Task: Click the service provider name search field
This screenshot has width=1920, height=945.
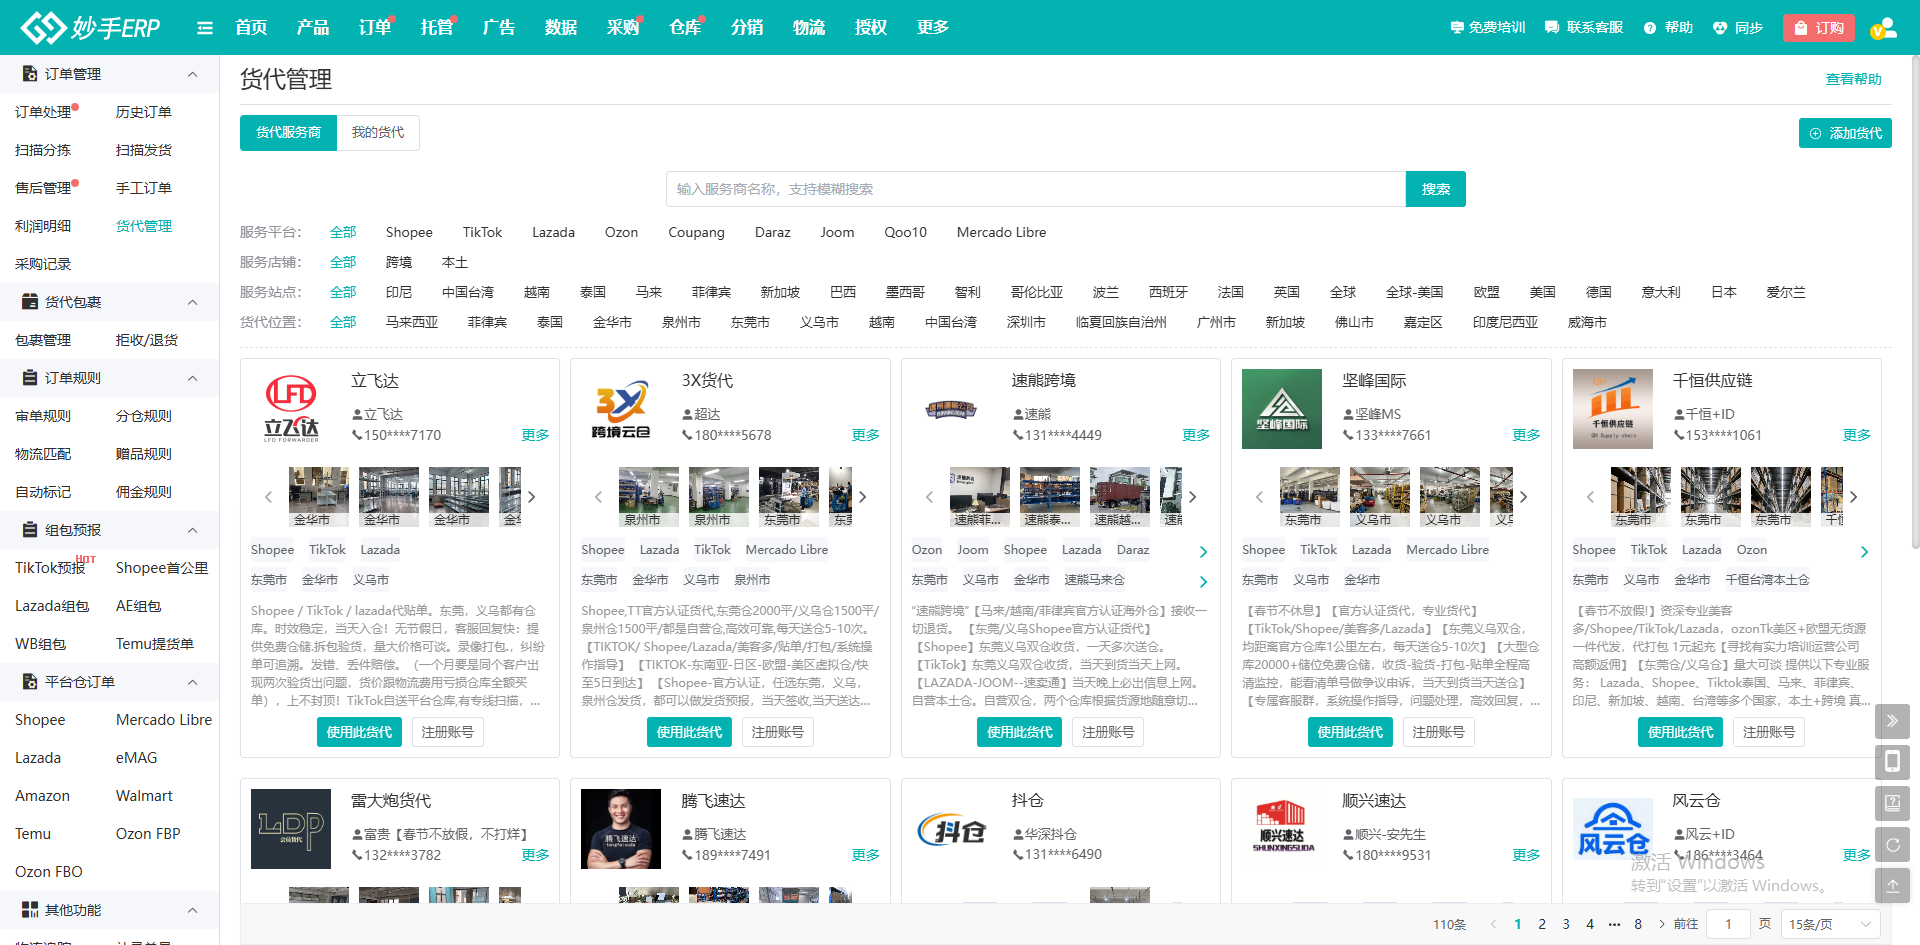Action: [x=1035, y=189]
